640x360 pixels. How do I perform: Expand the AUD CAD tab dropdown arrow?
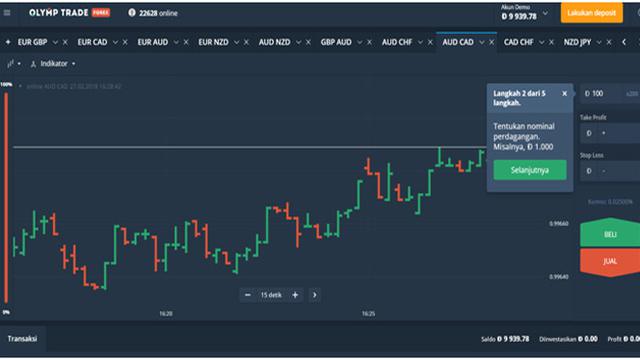point(482,42)
